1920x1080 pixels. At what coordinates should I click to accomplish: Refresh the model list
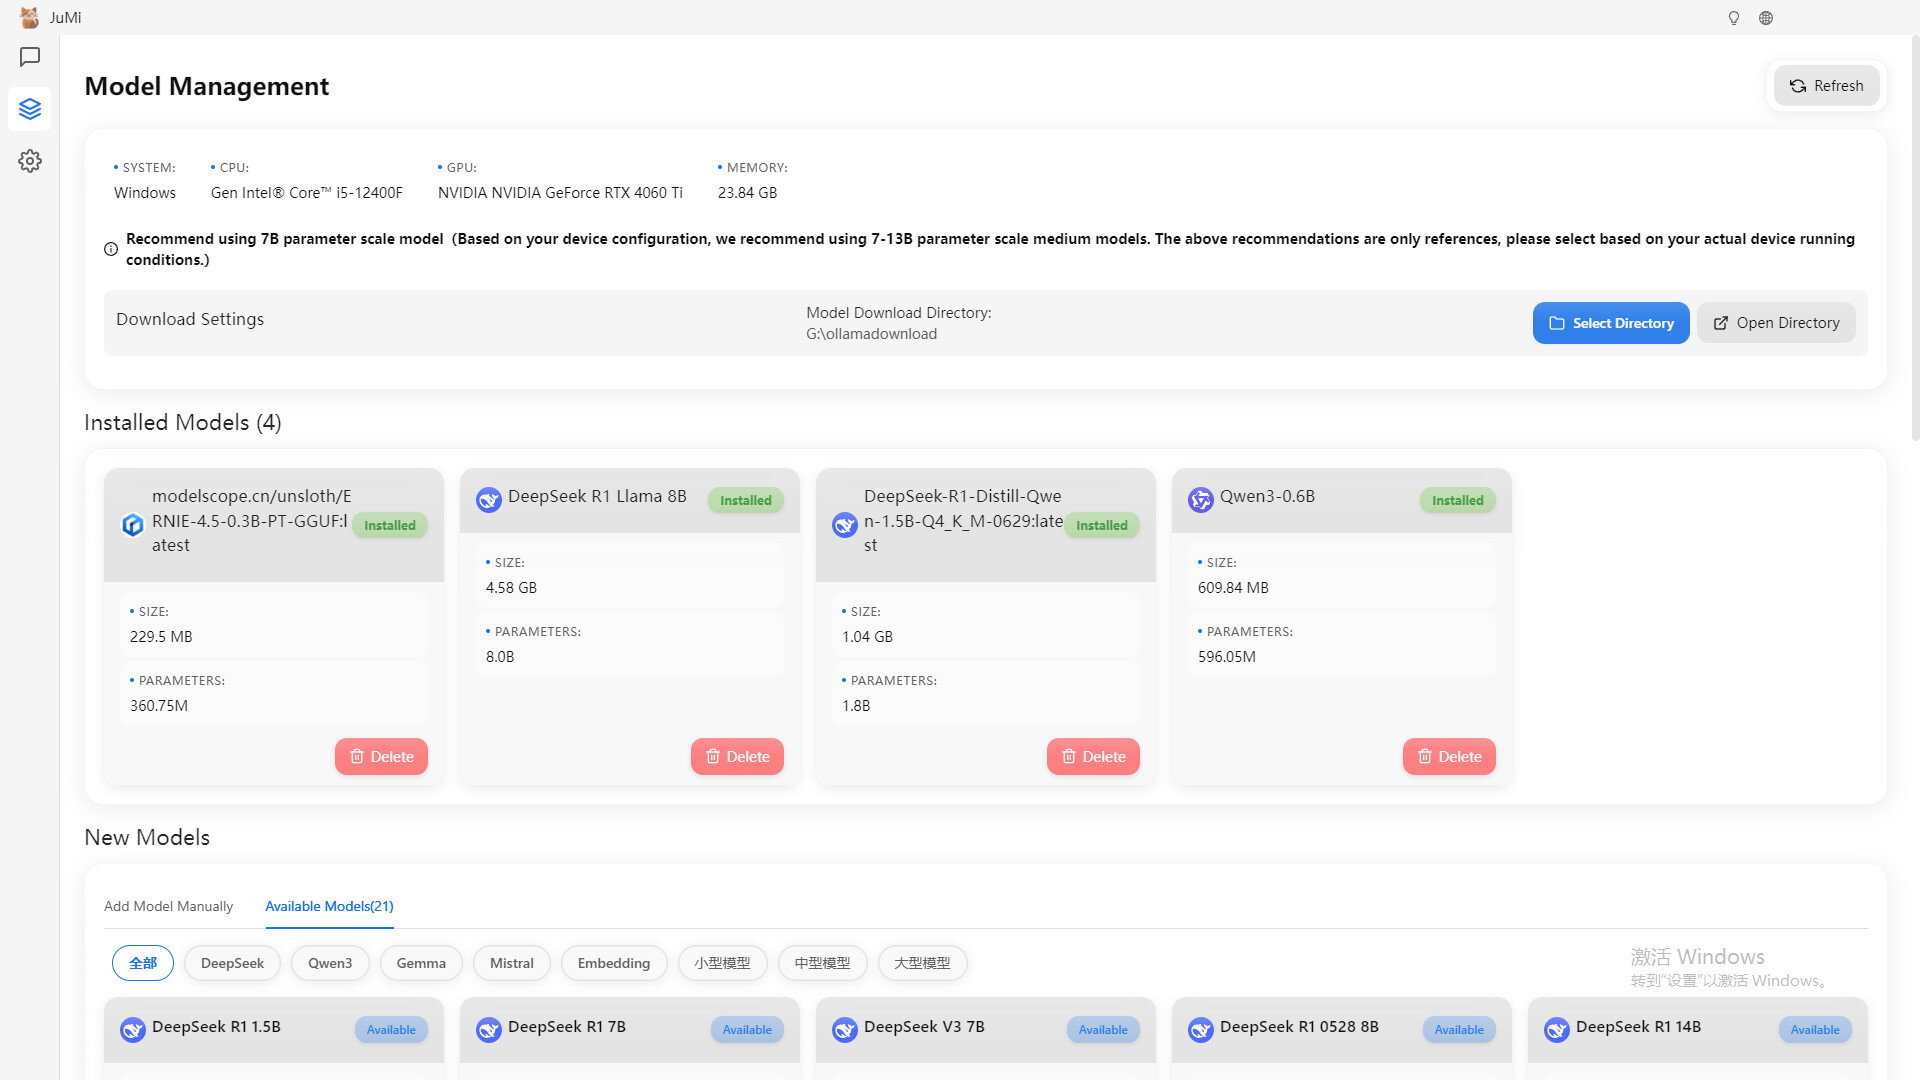pos(1826,85)
